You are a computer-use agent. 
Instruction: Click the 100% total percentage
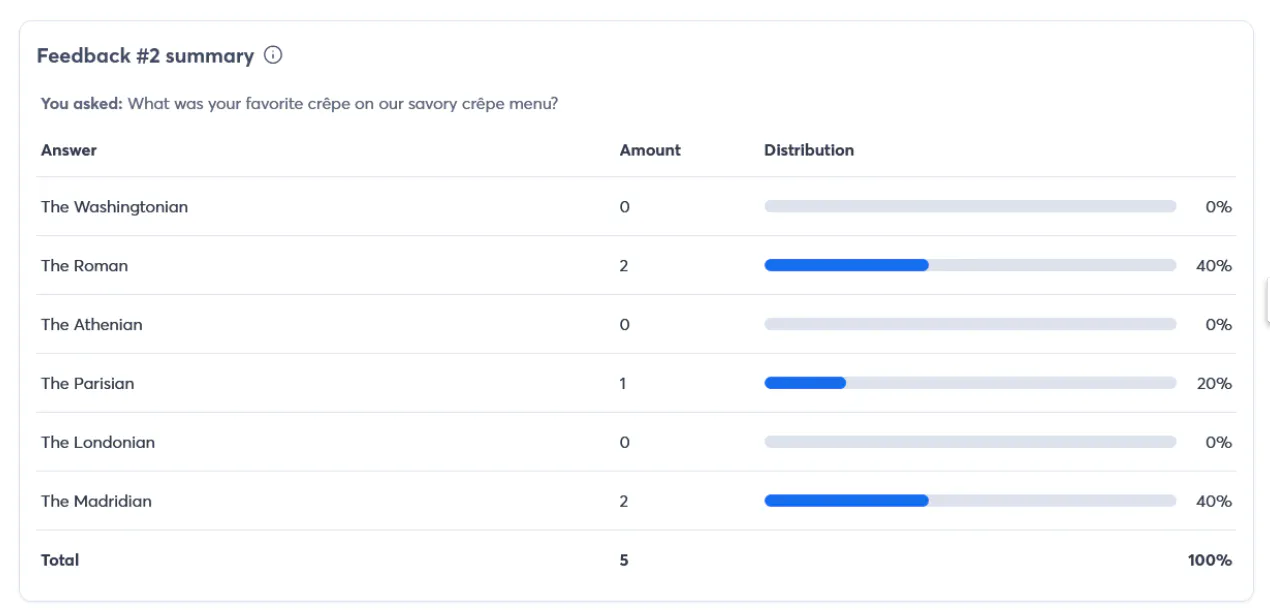[1209, 560]
